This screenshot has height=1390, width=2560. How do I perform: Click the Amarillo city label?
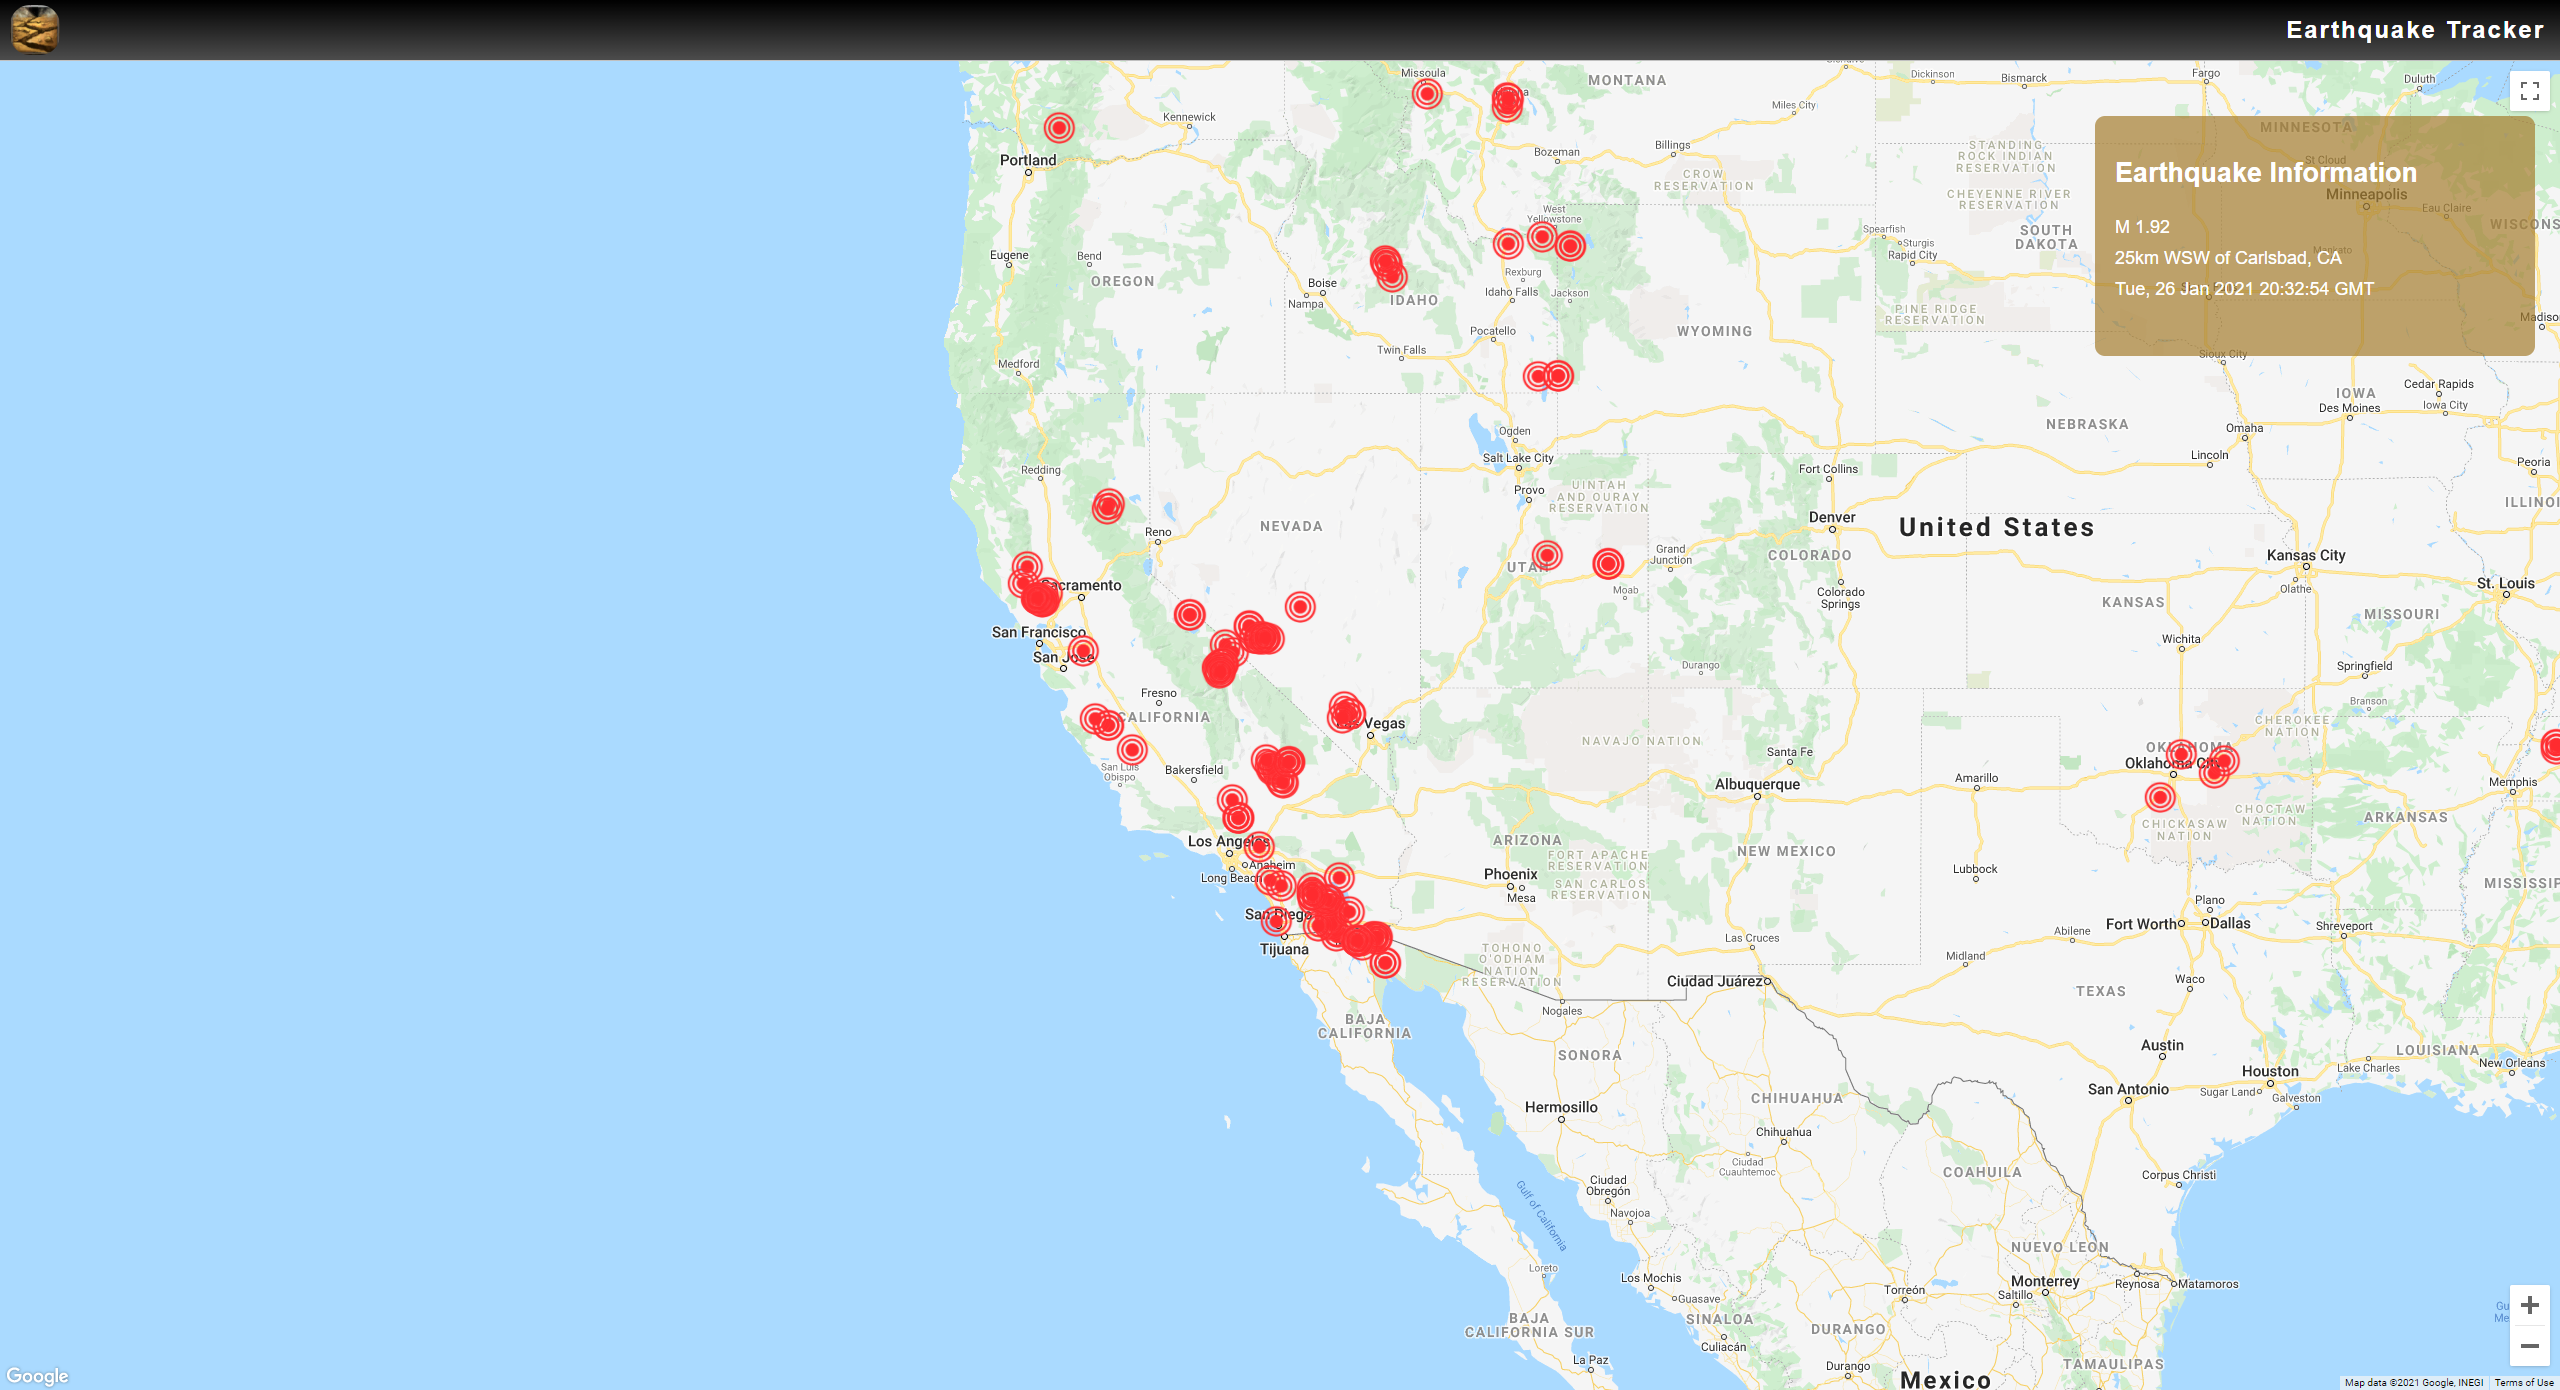[x=1976, y=778]
